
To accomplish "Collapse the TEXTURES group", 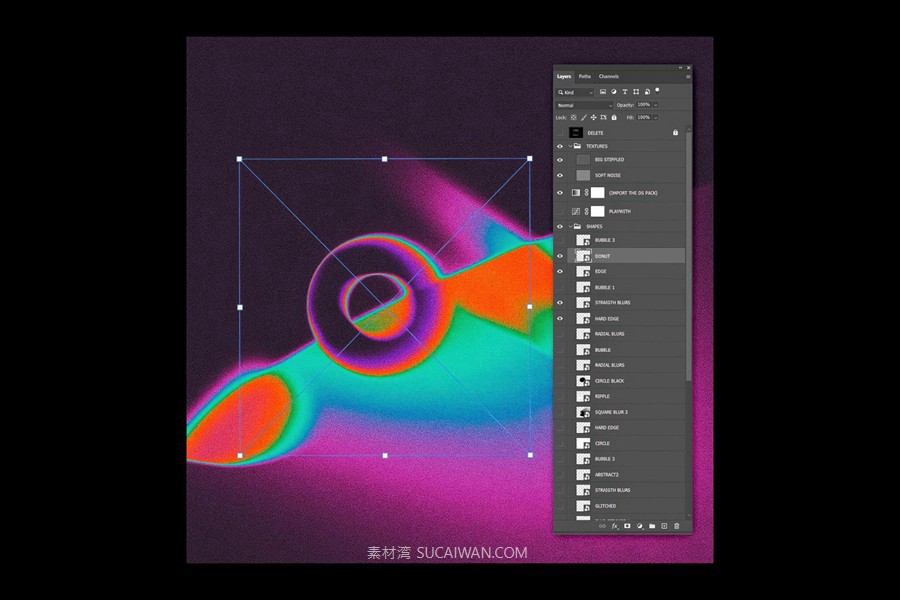I will coord(569,146).
